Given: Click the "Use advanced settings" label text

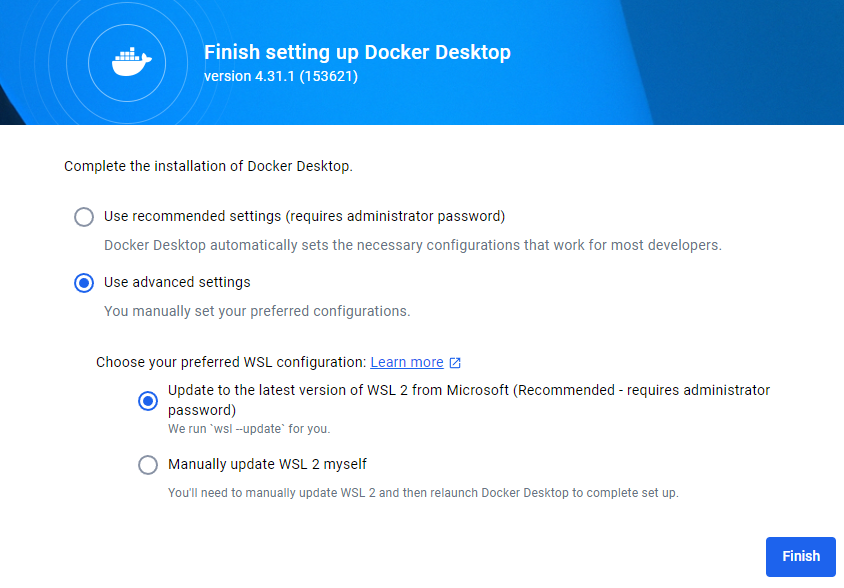Looking at the screenshot, I should [177, 282].
